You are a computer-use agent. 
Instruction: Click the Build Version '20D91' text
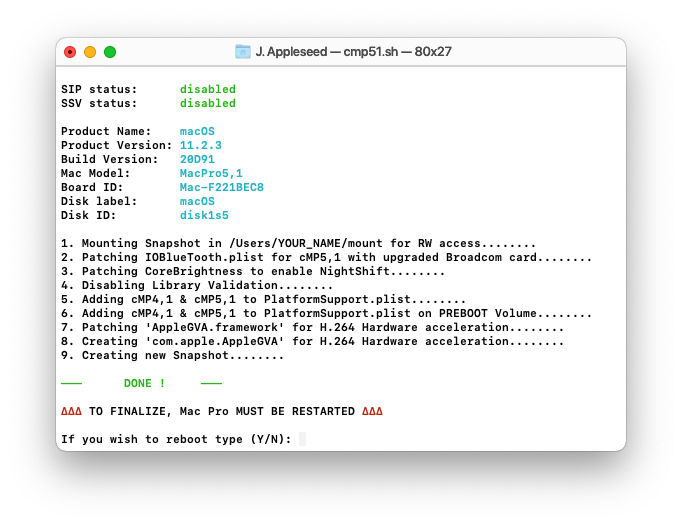click(197, 159)
